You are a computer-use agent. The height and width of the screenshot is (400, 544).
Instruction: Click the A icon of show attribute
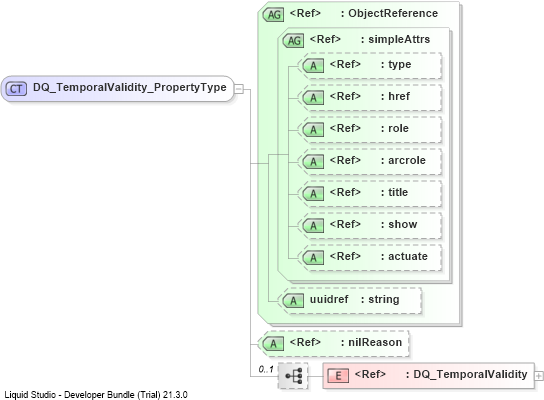[x=313, y=225]
